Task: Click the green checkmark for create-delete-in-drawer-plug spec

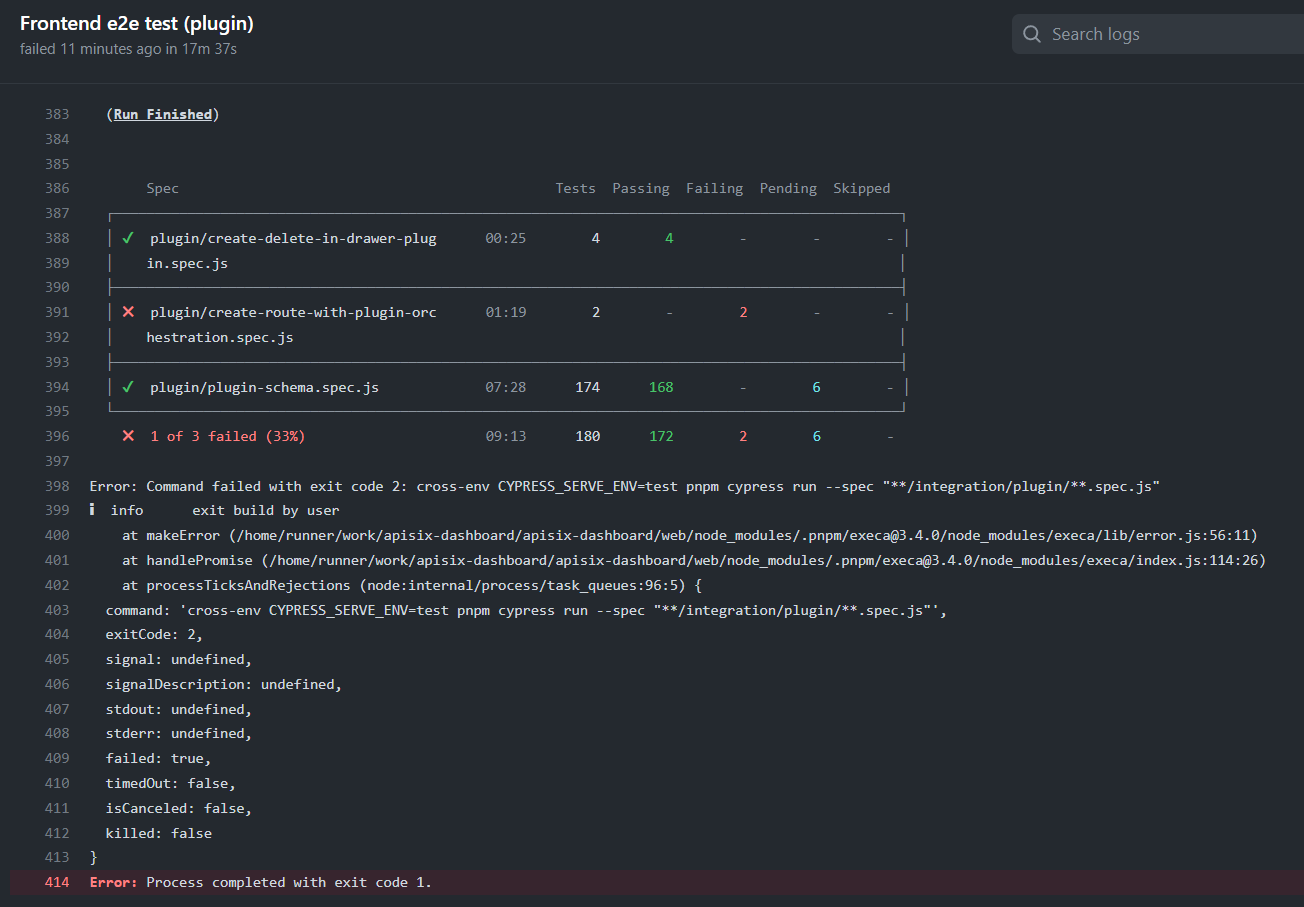Action: coord(128,238)
